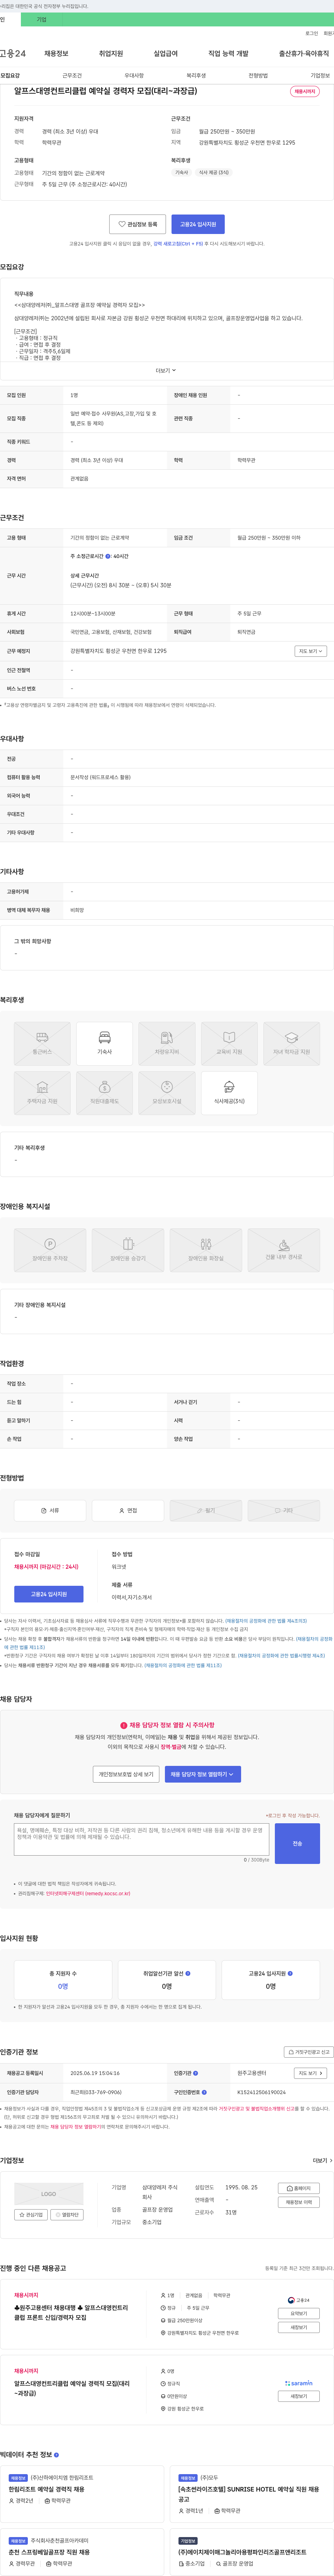Open 춘천 스프링베일골프장 직원 채용 recommendation
The image size is (334, 2576).
[x=49, y=2552]
